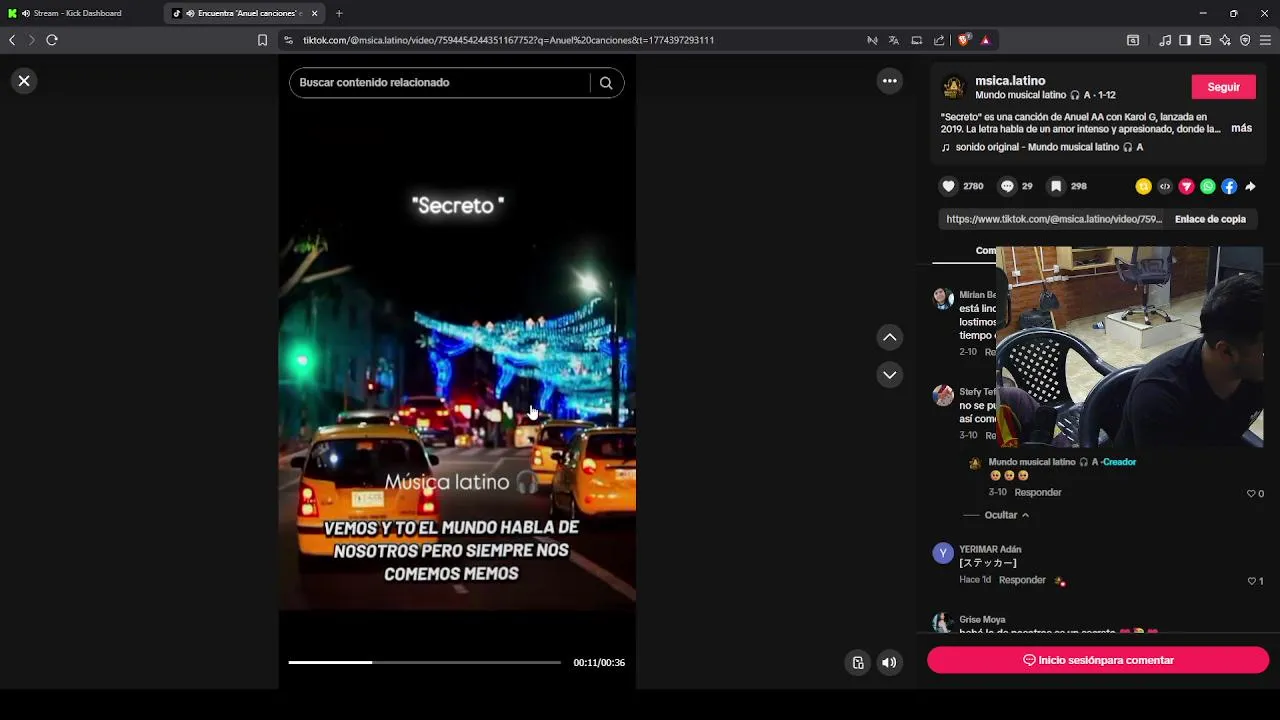Click the embed code share icon
Viewport: 1280px width, 720px height.
pyautogui.click(x=1165, y=186)
